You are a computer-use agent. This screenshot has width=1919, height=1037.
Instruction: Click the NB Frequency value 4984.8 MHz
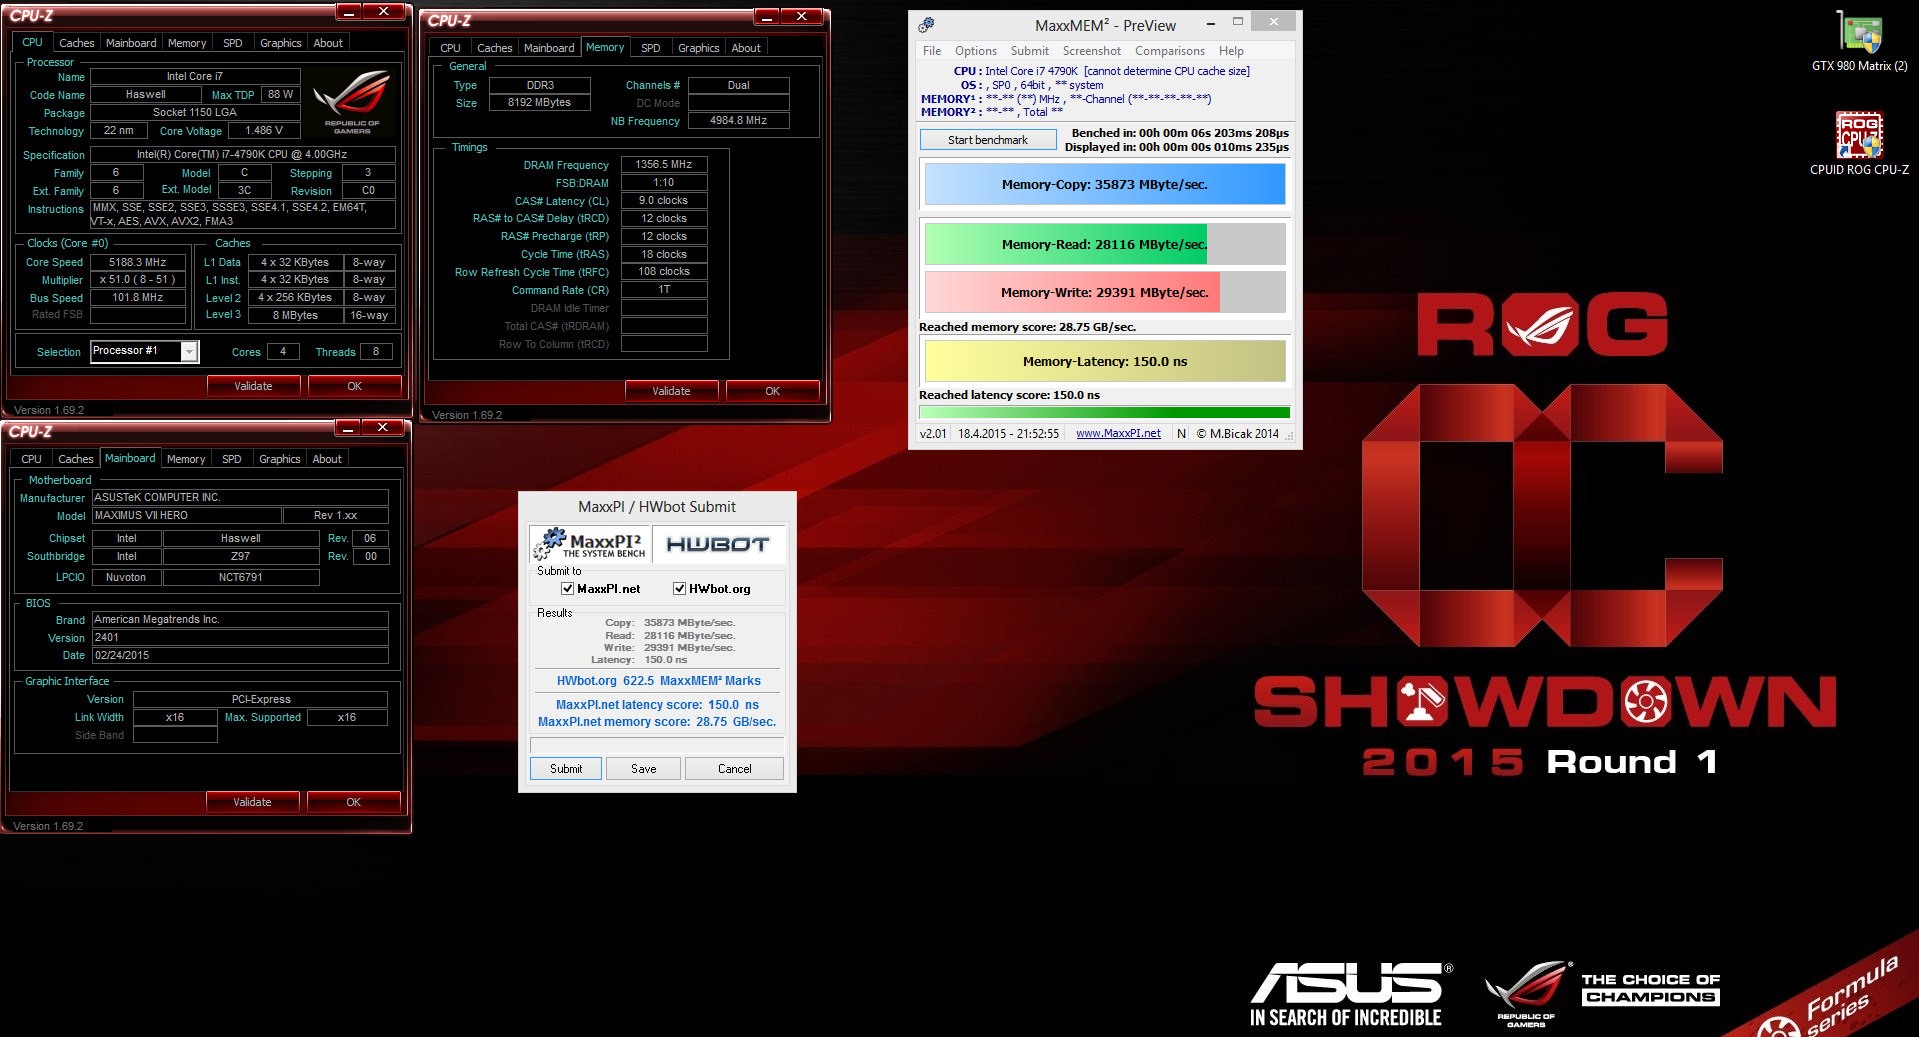click(738, 120)
